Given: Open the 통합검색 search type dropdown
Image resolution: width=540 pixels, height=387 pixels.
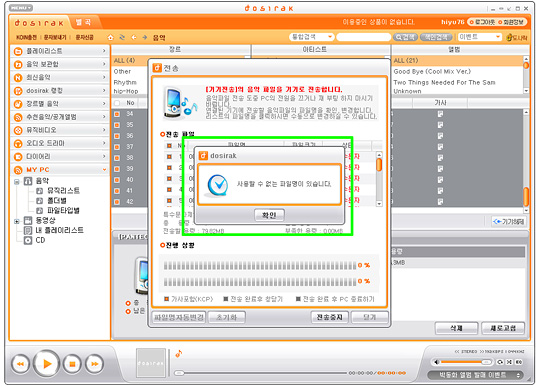Looking at the screenshot, I should coord(312,37).
